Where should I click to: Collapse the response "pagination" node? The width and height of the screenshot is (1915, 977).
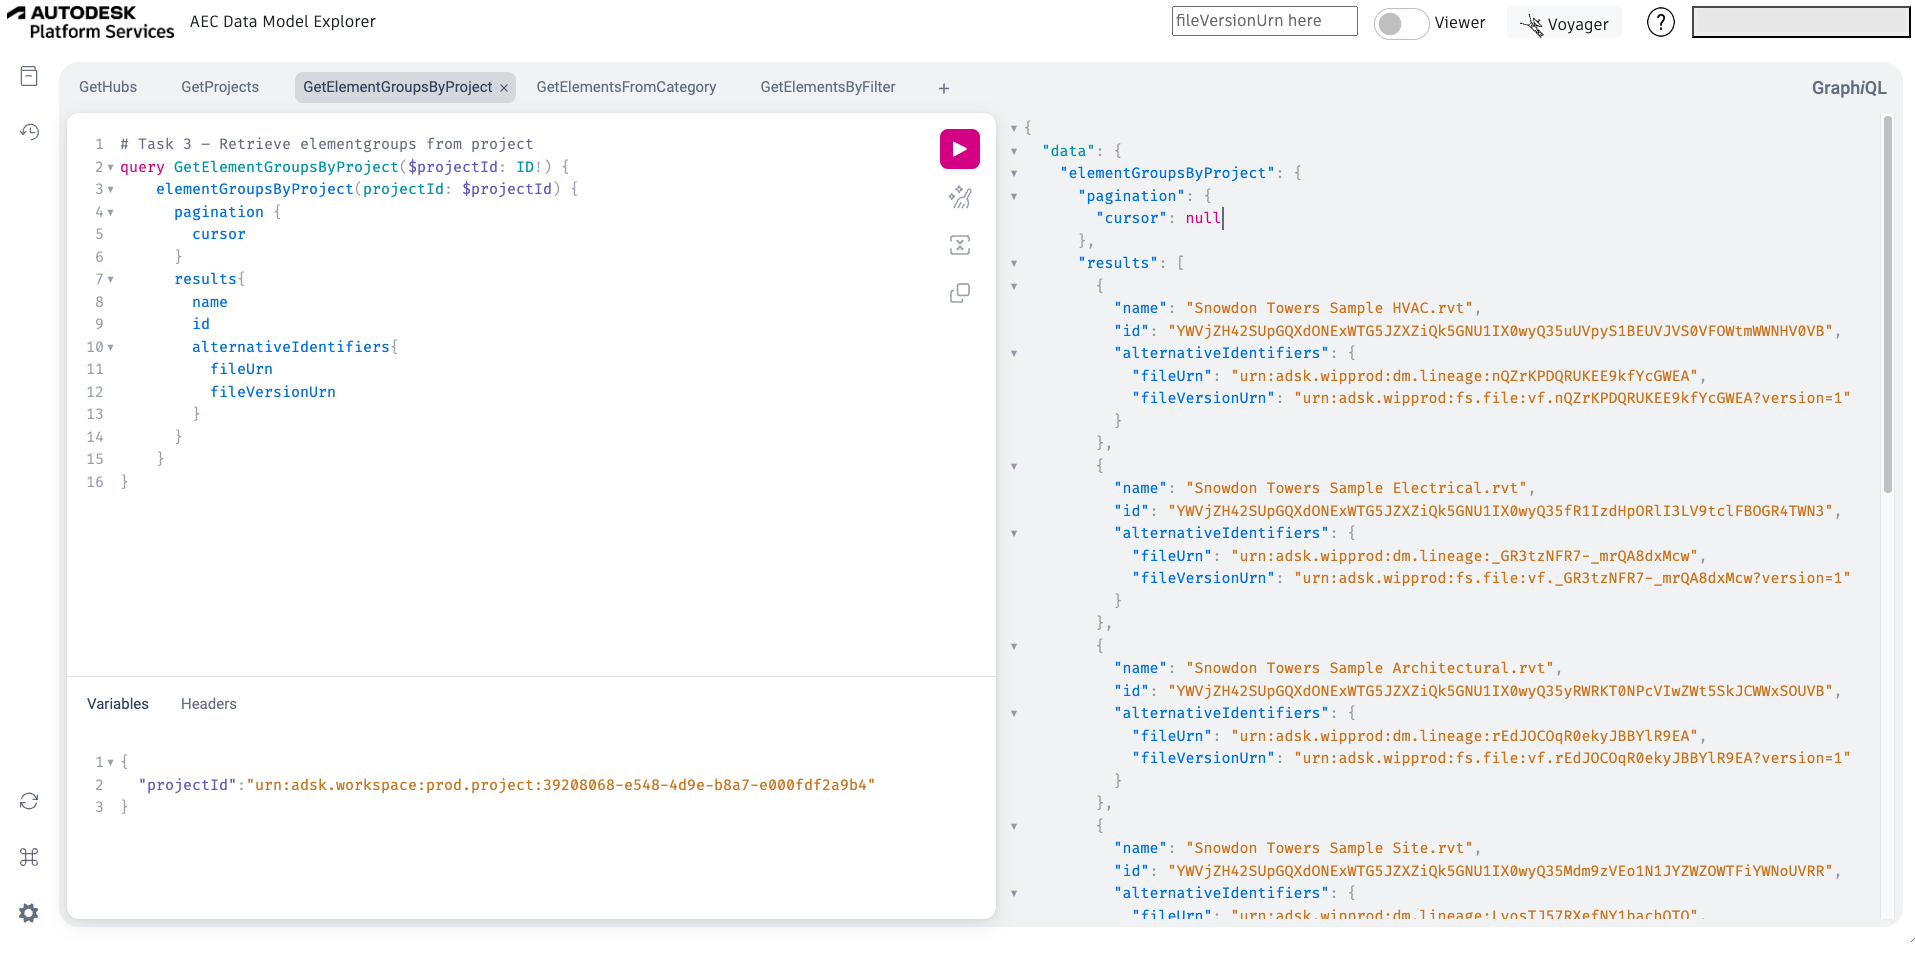1014,197
